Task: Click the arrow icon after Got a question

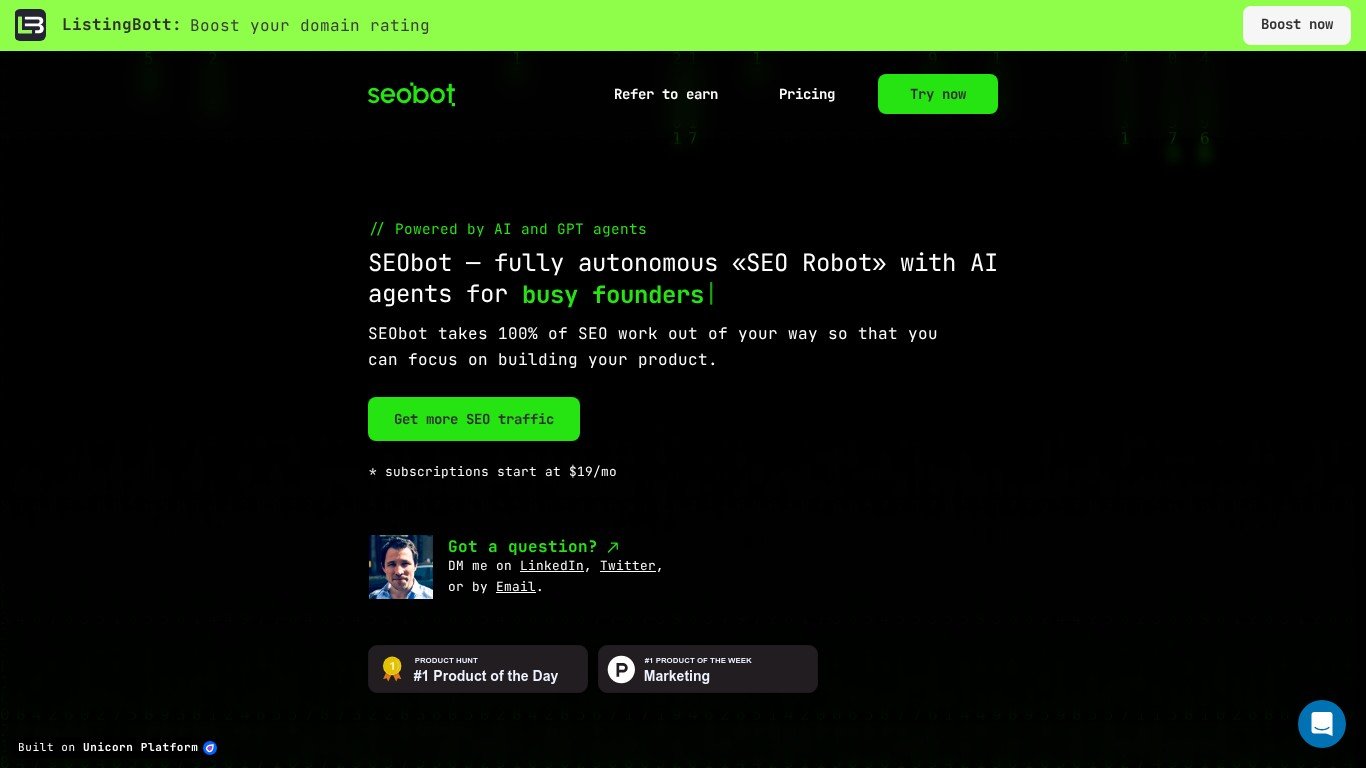Action: 613,546
